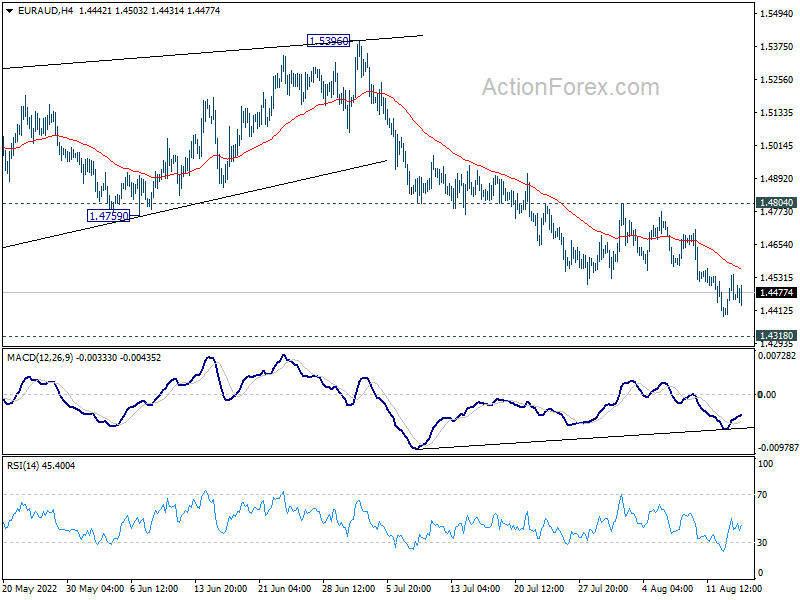
Task: Select the upper channel trendline
Action: (x=213, y=52)
